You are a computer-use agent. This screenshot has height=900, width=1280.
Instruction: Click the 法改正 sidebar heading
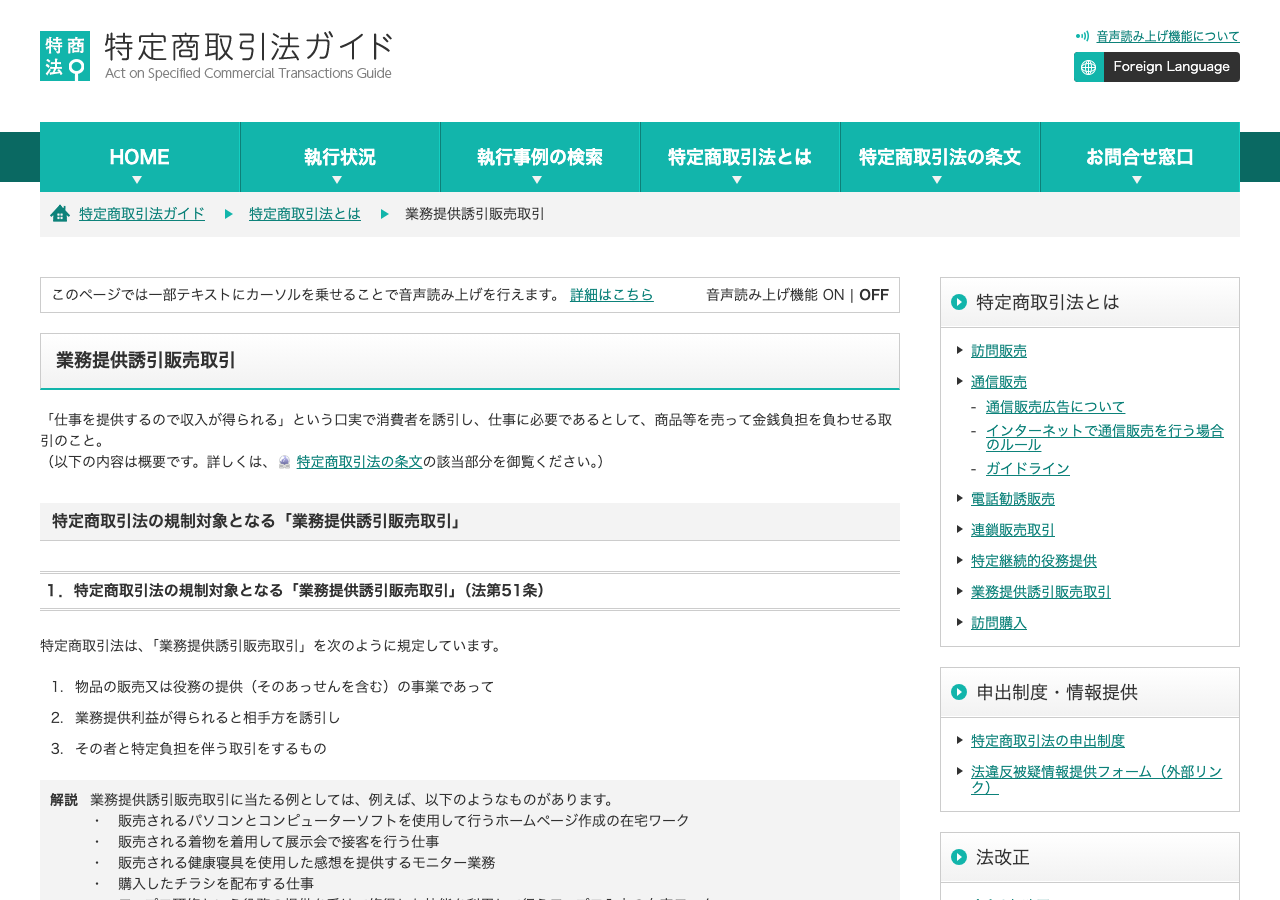(1003, 857)
